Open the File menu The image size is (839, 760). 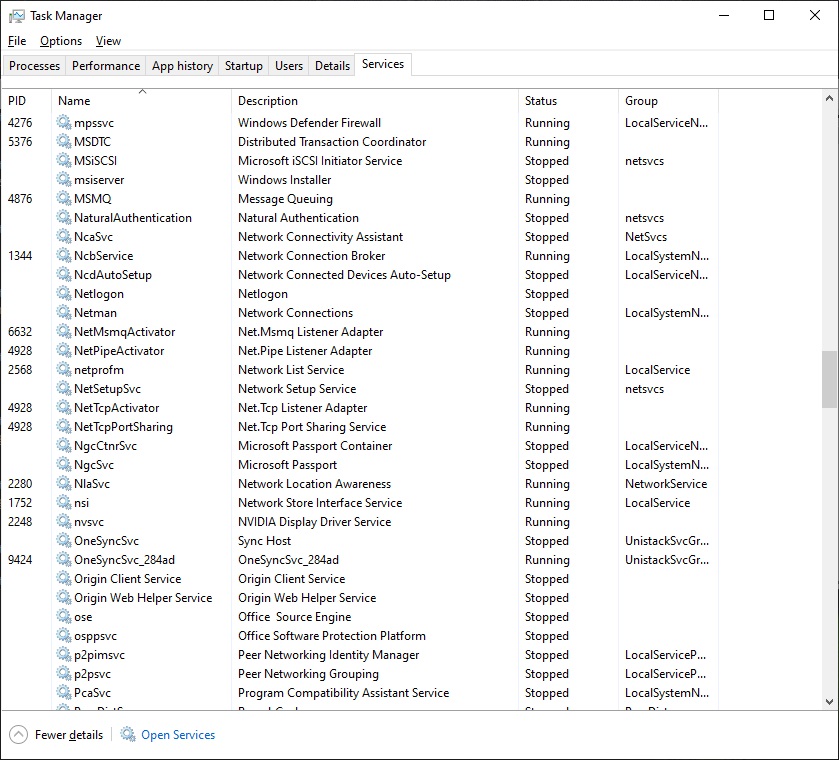[x=17, y=41]
